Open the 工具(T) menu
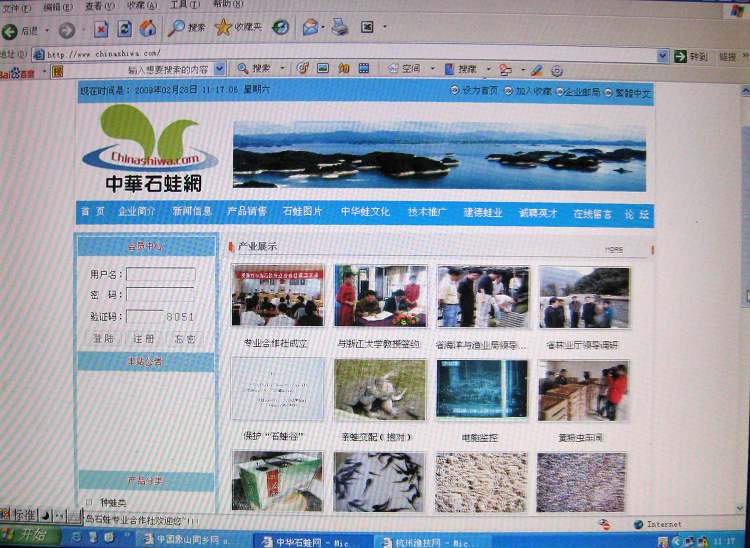 coord(183,5)
